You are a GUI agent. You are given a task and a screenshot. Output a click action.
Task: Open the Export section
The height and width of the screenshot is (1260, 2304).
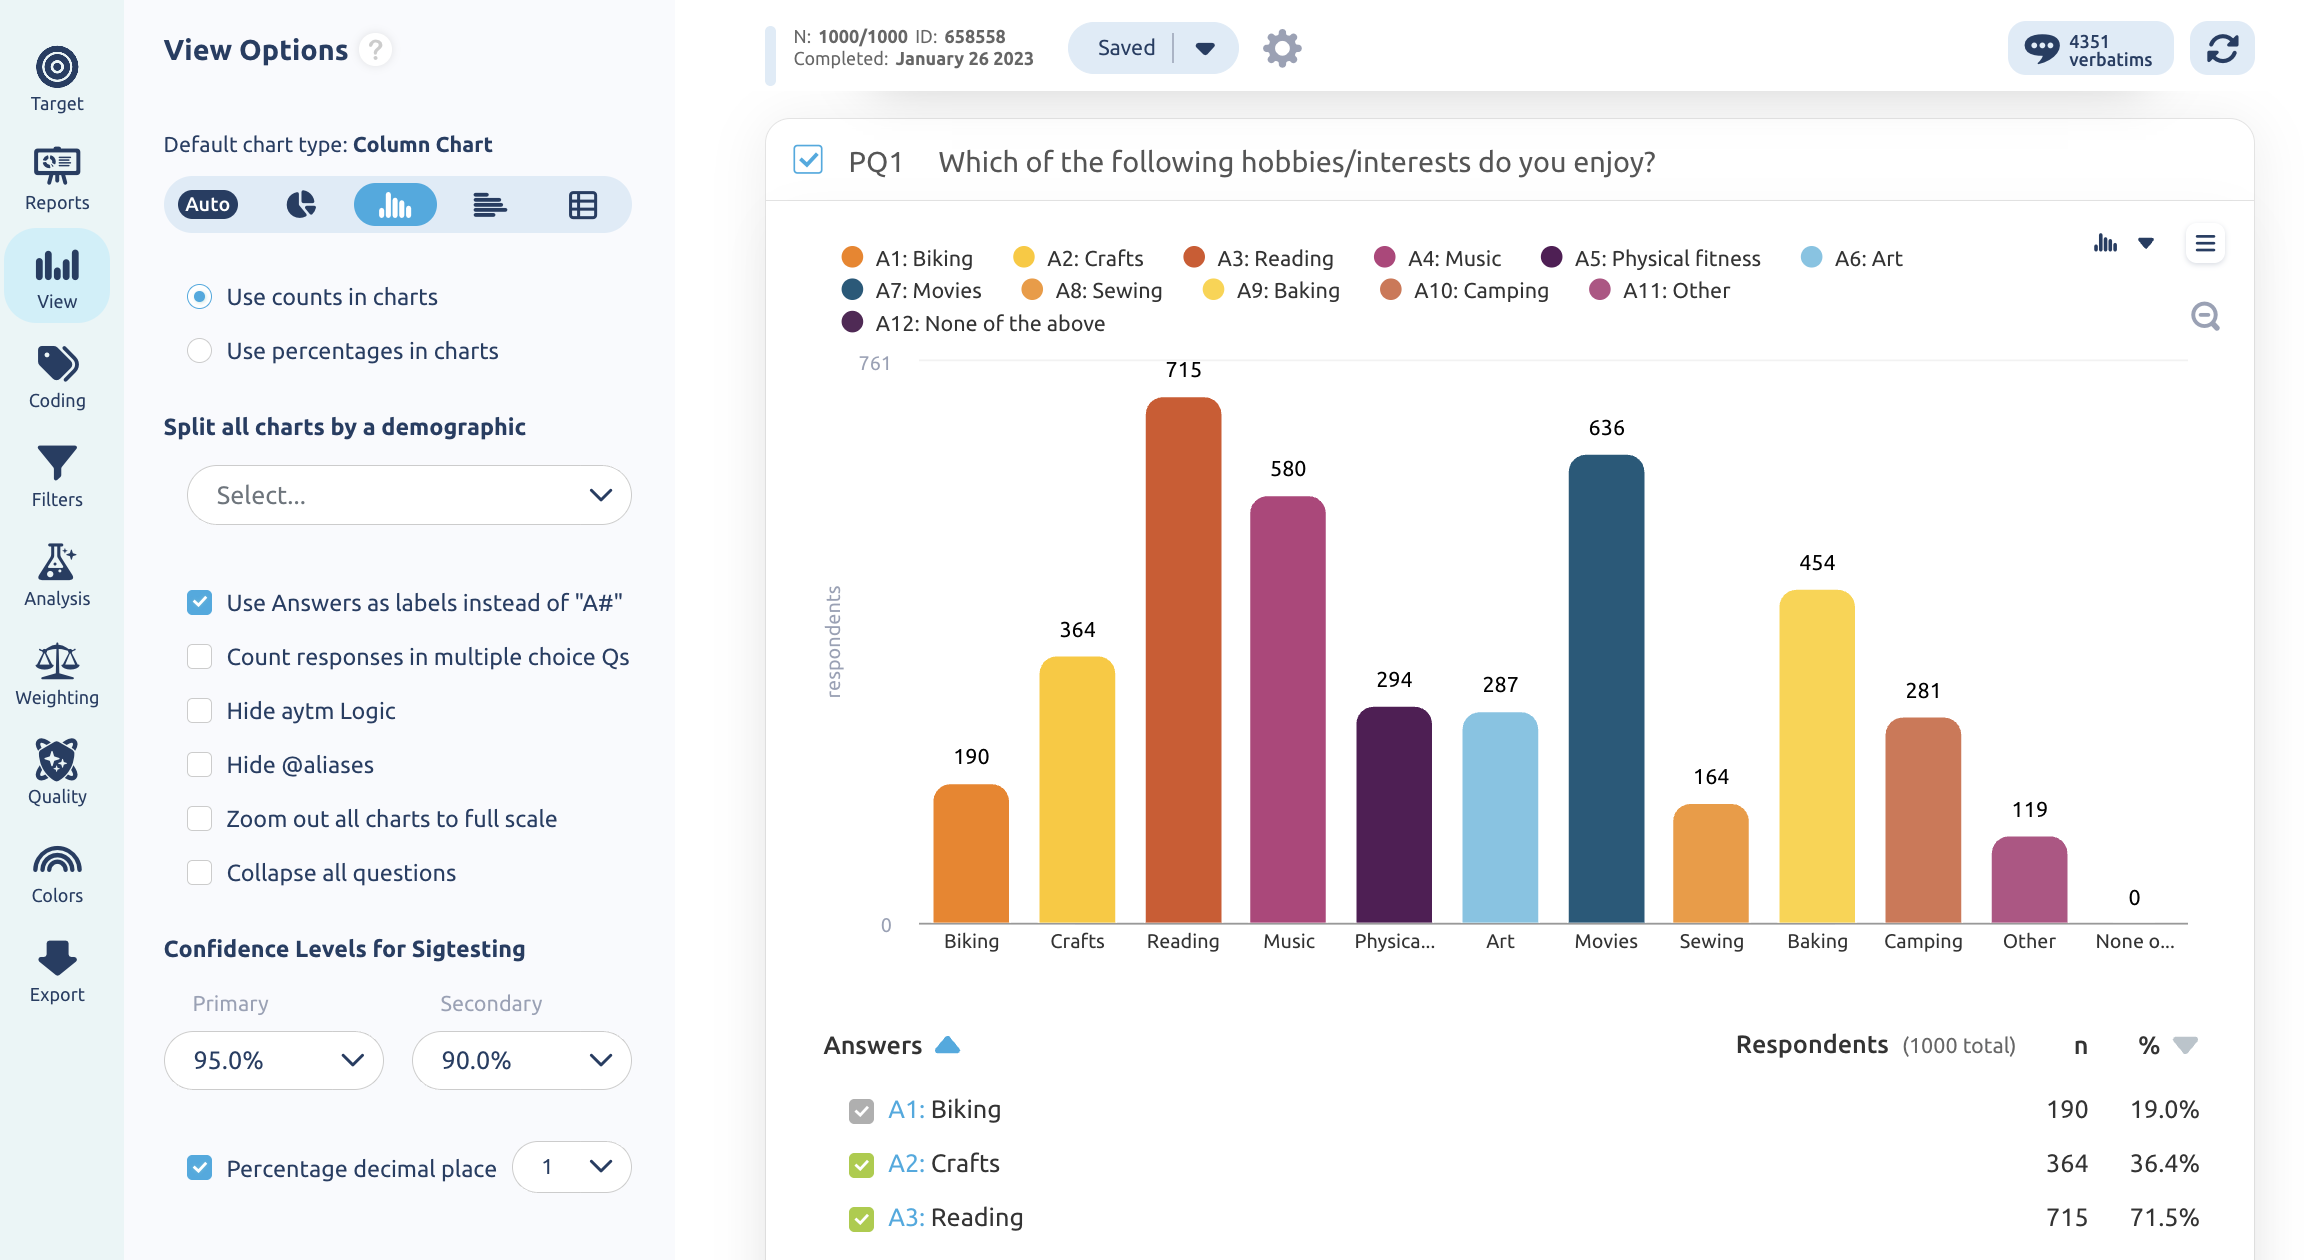click(57, 971)
